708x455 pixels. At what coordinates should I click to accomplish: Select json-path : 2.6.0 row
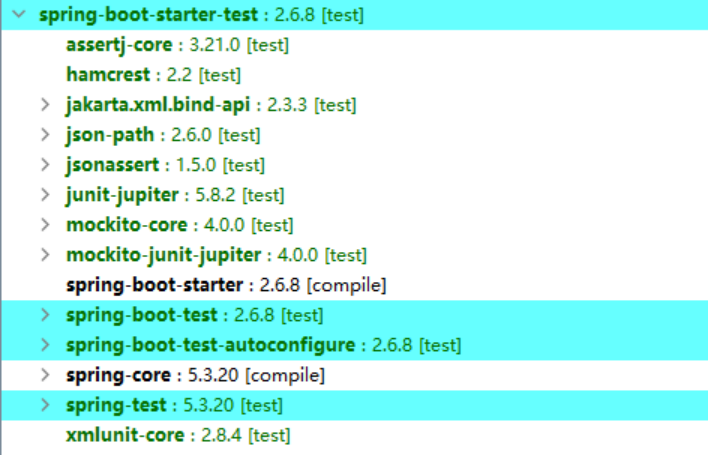coord(355,135)
